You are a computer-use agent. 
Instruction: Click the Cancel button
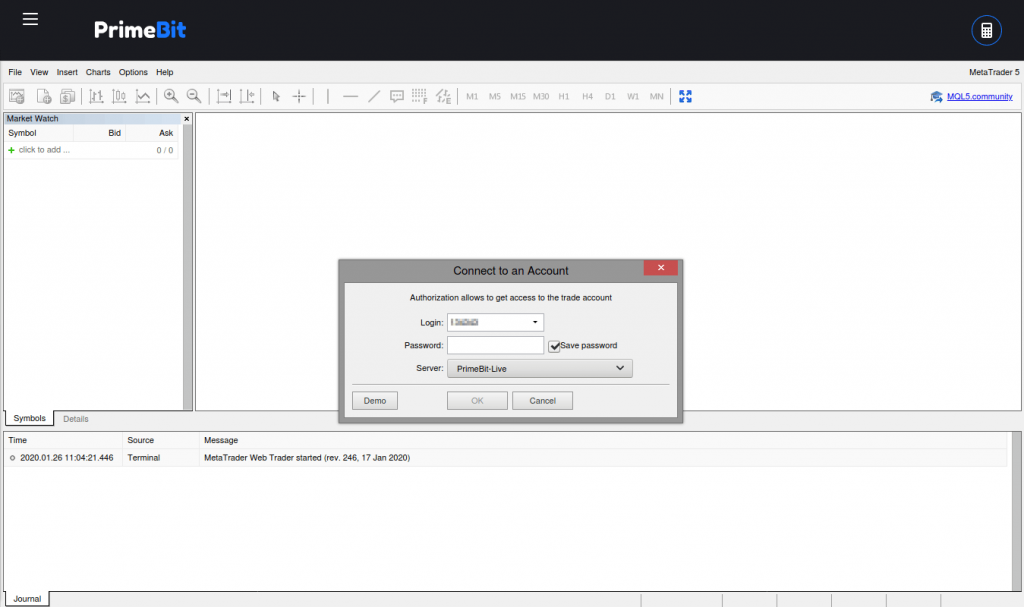pos(542,401)
